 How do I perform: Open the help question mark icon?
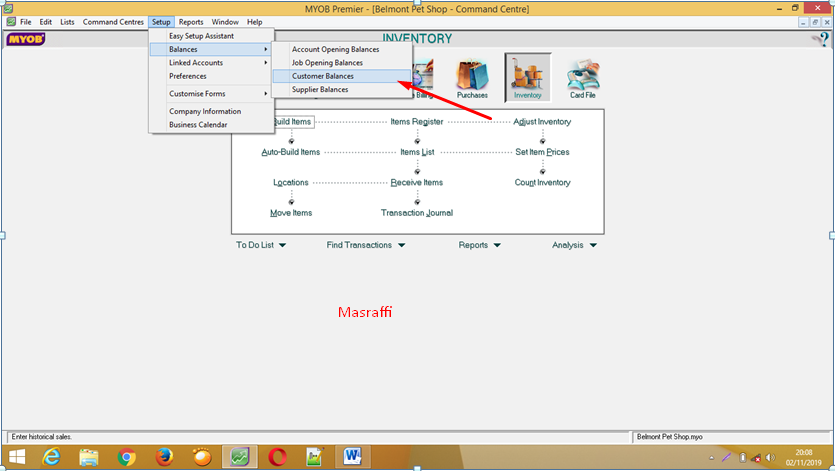[x=822, y=39]
